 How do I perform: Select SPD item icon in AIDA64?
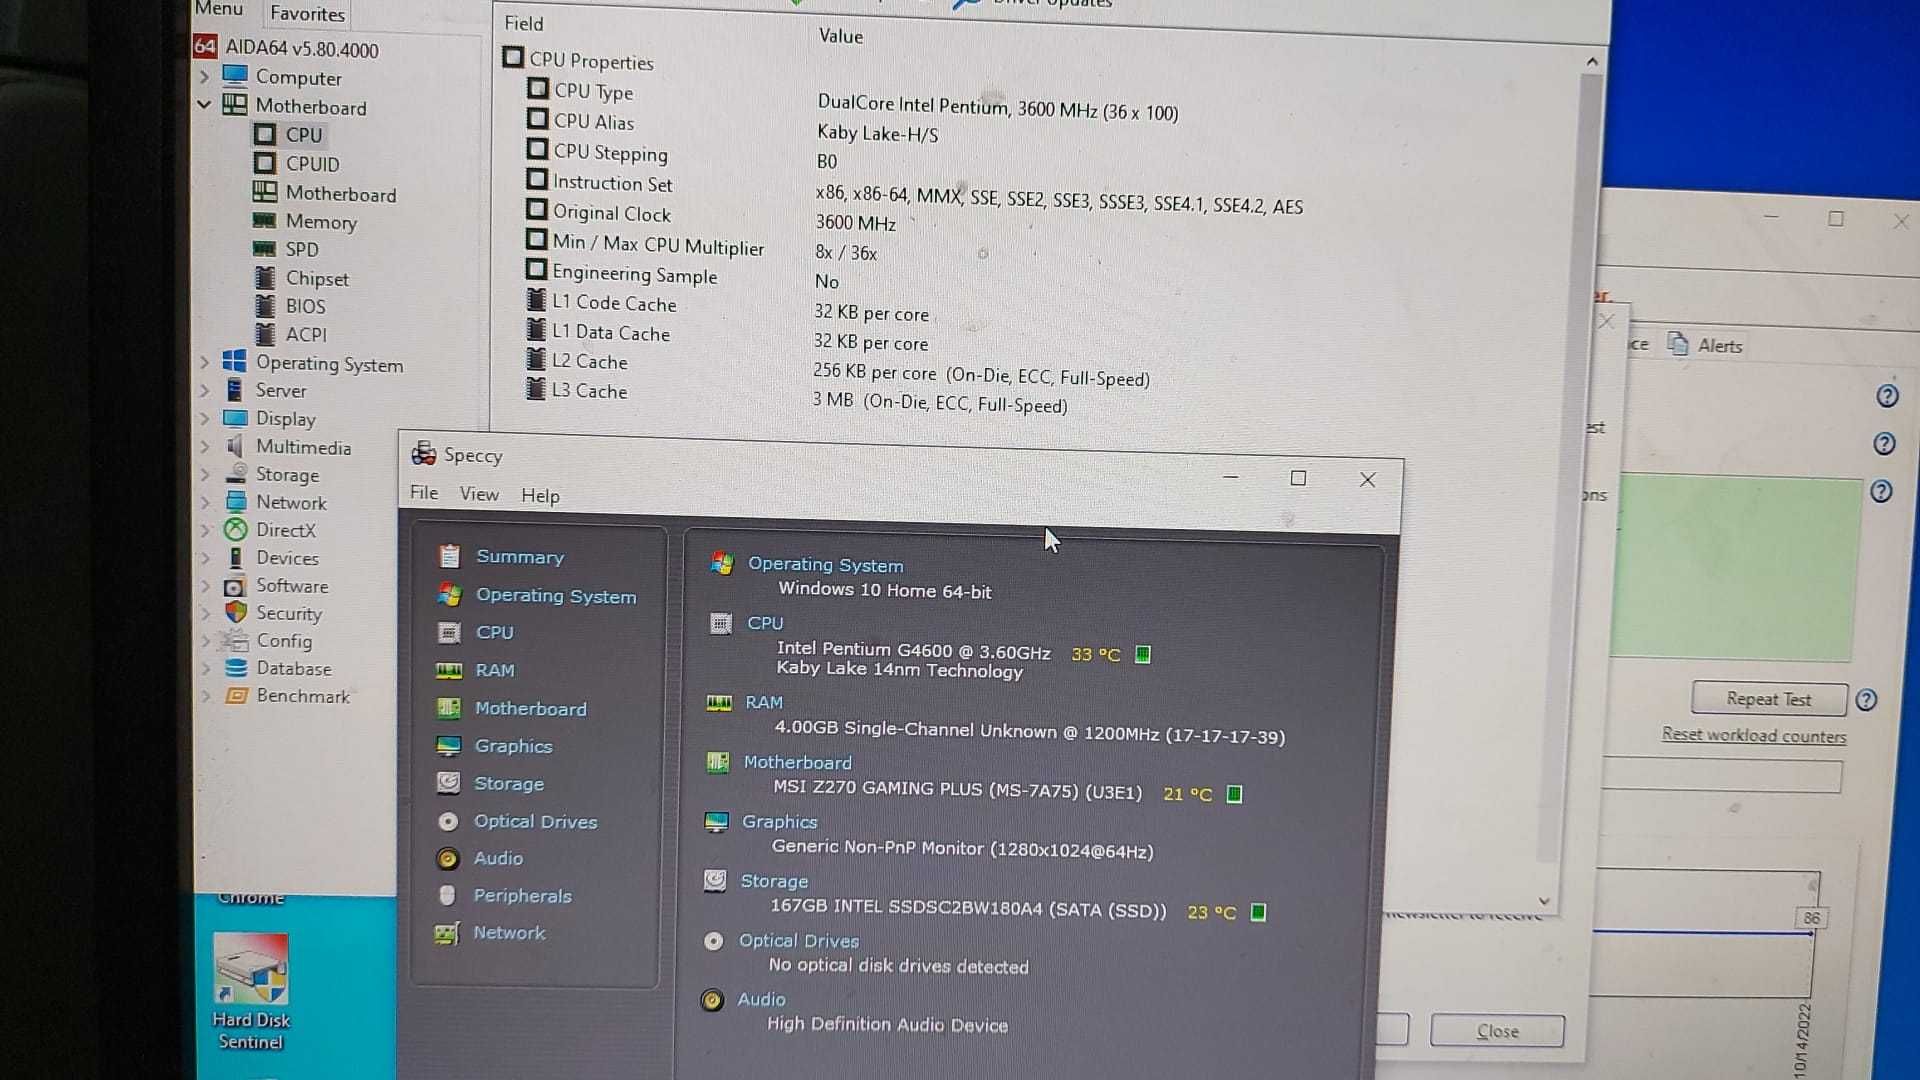coord(265,249)
